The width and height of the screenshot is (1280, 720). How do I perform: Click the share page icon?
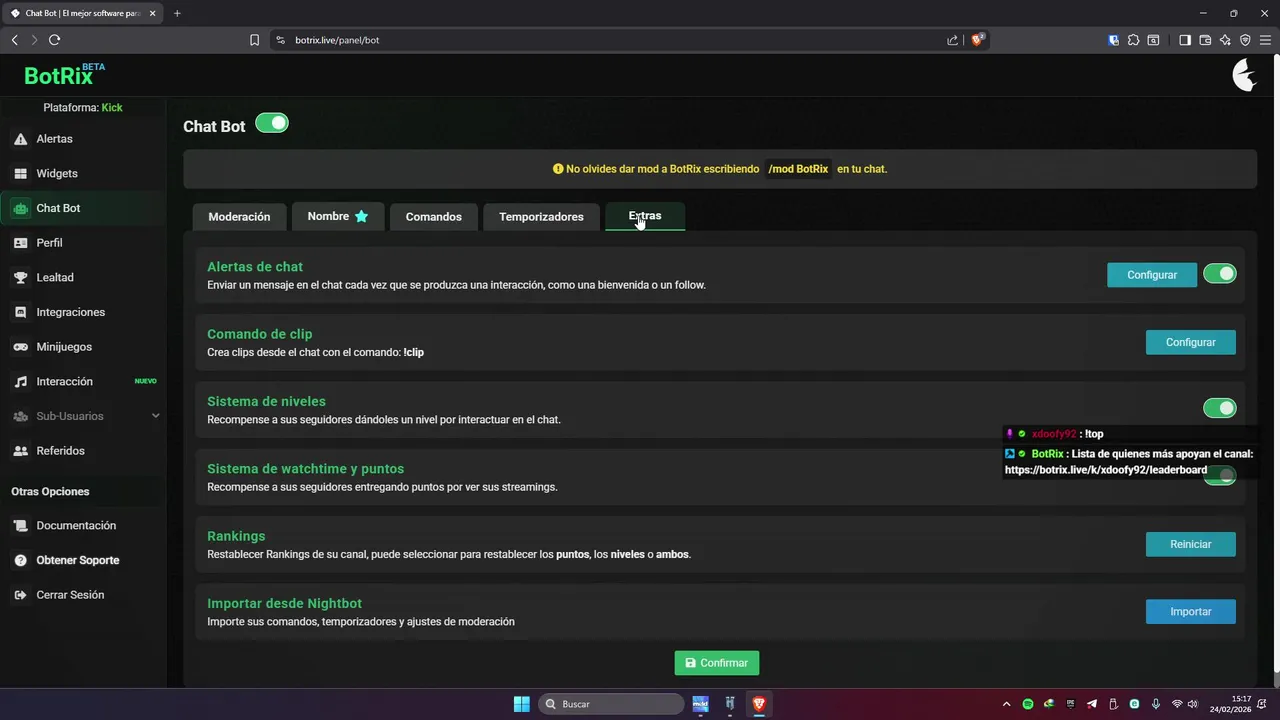point(952,40)
